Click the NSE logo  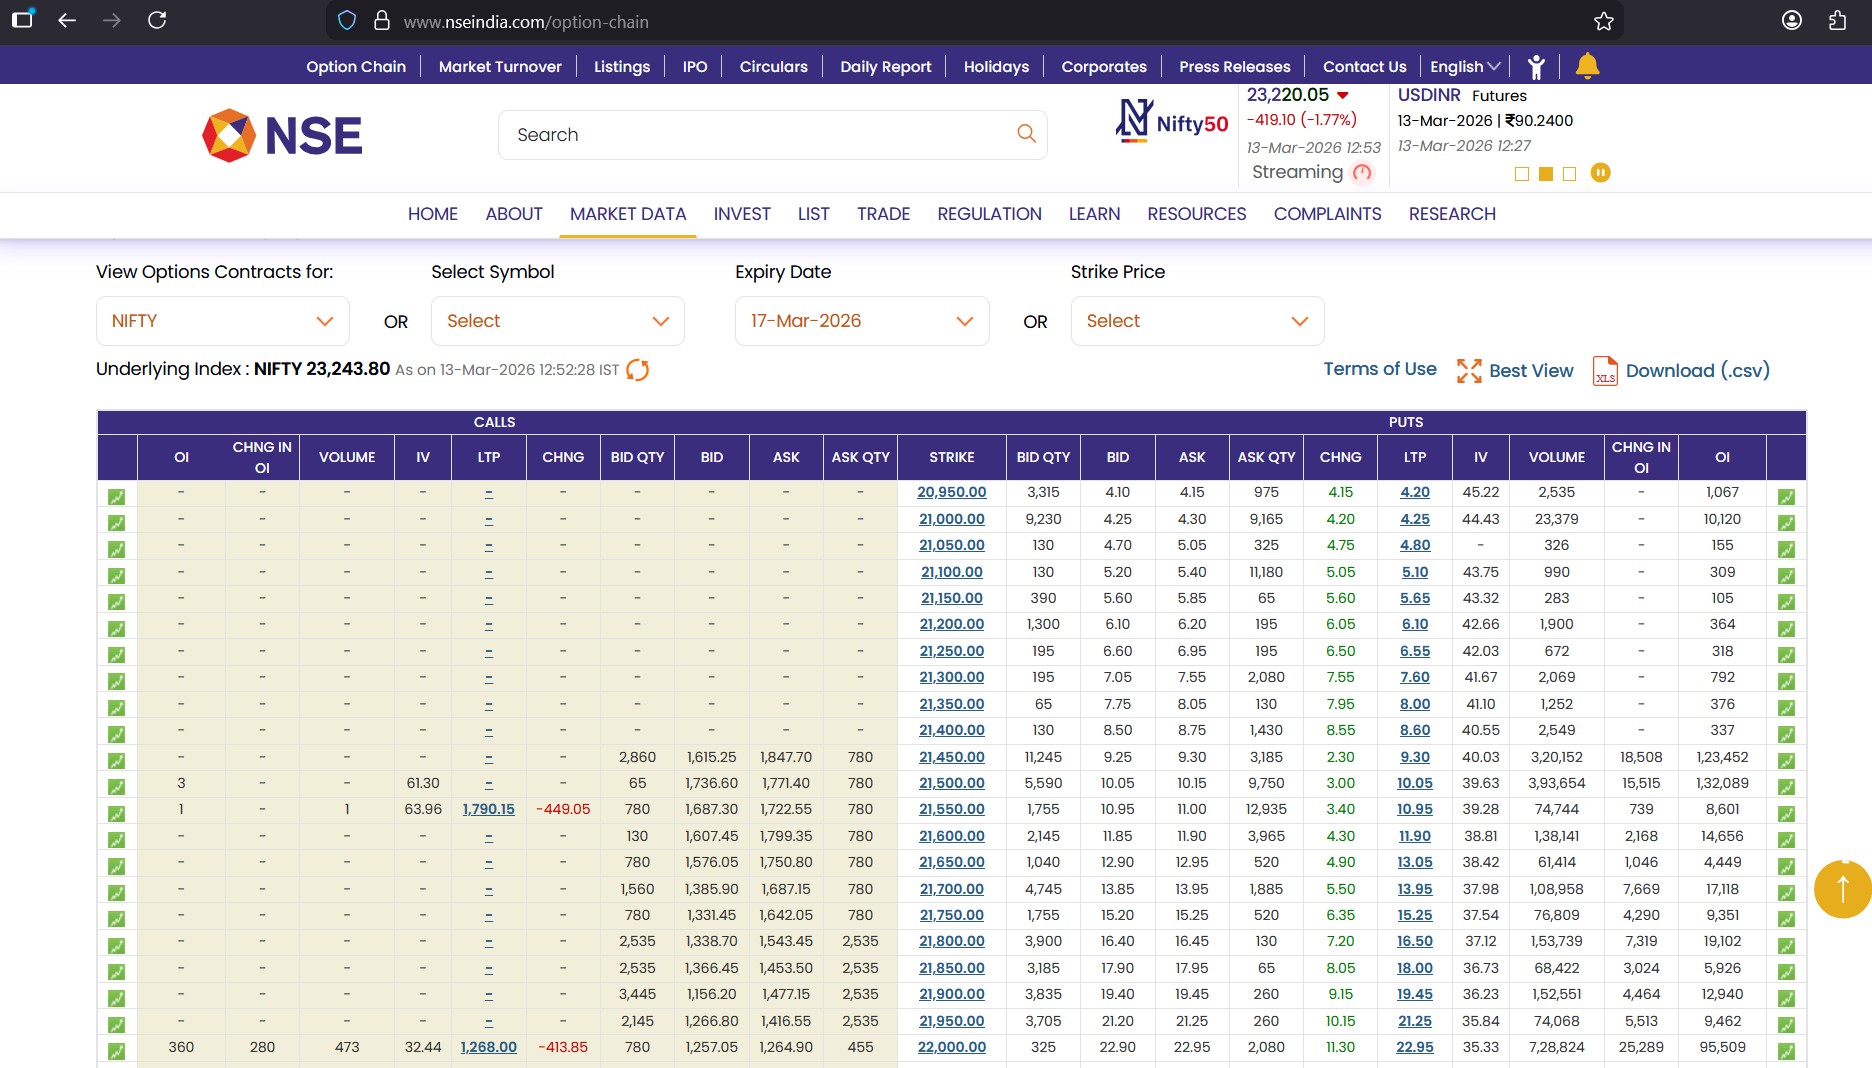[x=282, y=135]
